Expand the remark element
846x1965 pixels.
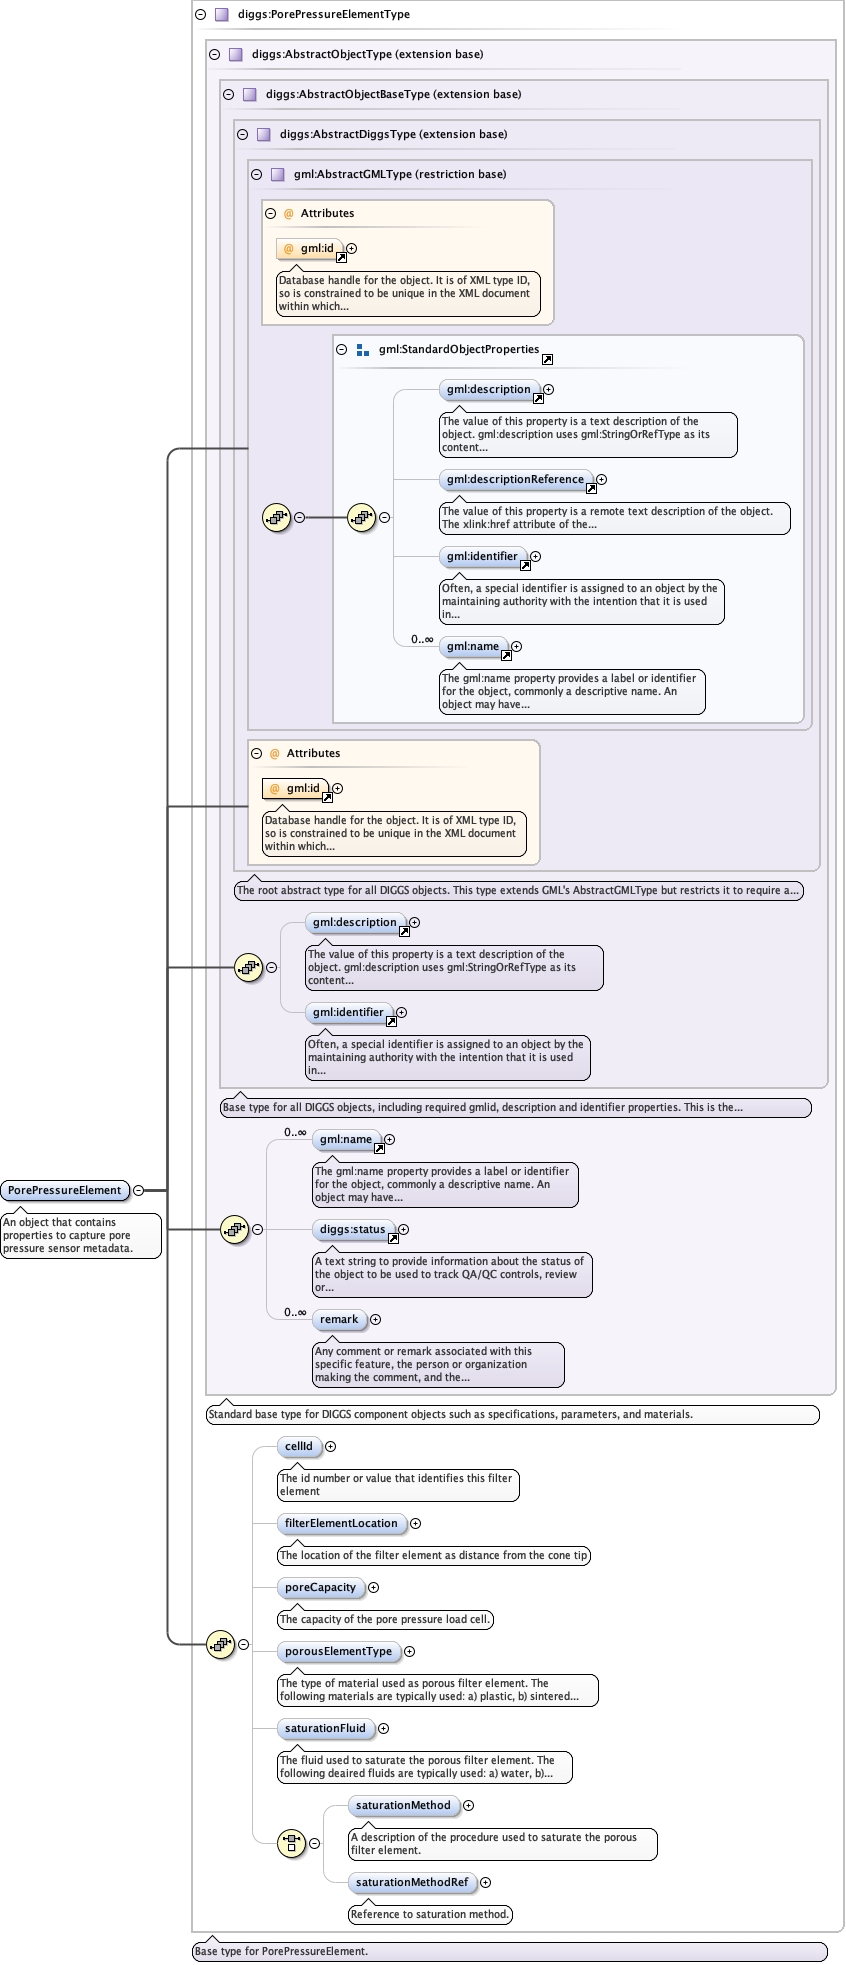click(375, 1319)
